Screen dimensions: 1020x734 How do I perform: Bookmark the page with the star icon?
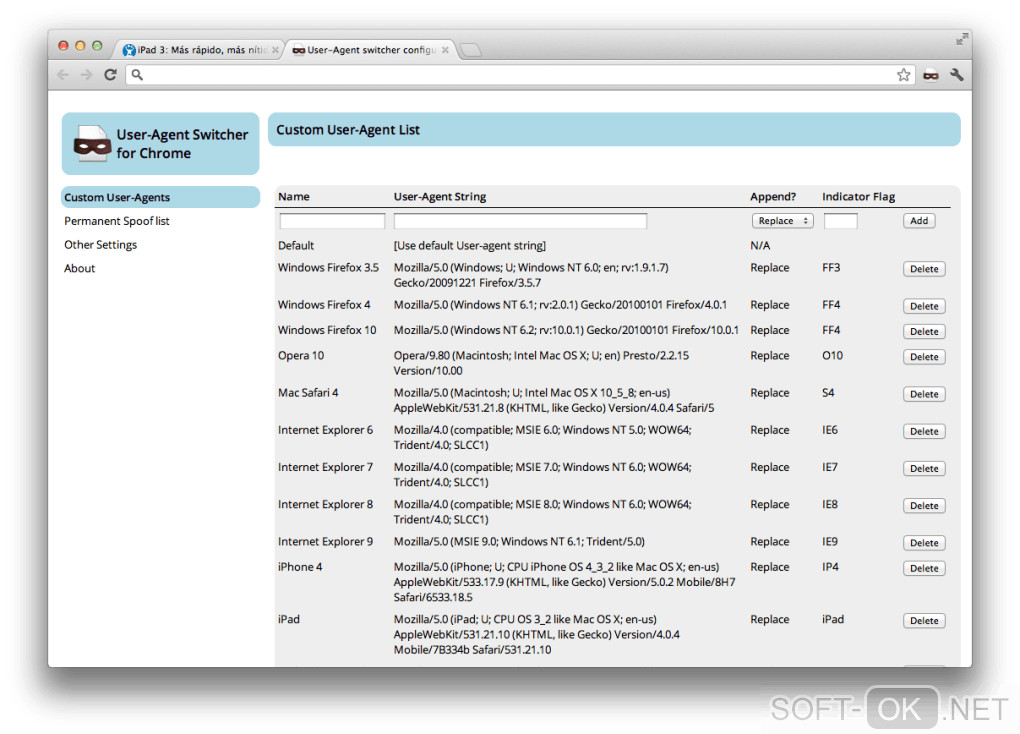click(904, 75)
